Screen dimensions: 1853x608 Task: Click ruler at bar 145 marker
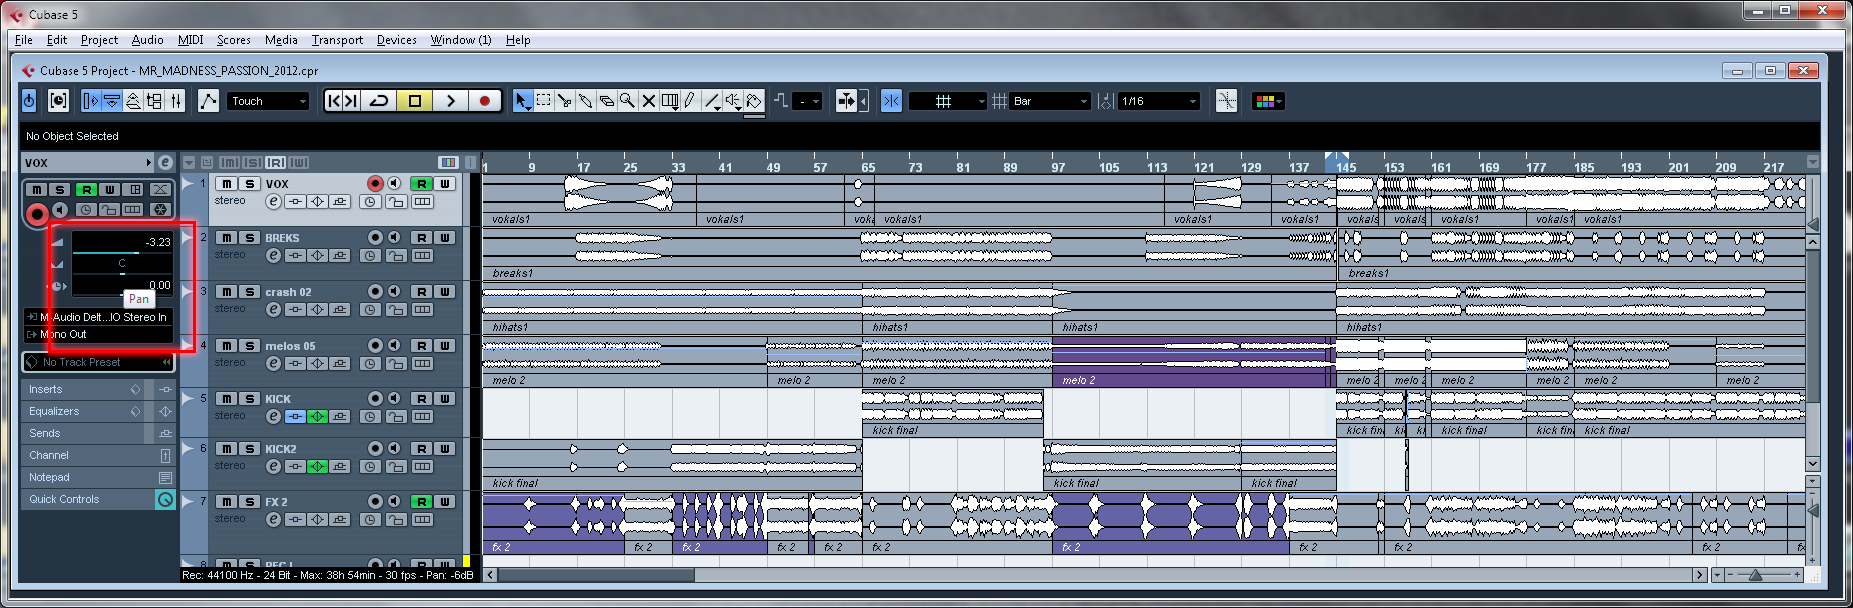[1346, 166]
